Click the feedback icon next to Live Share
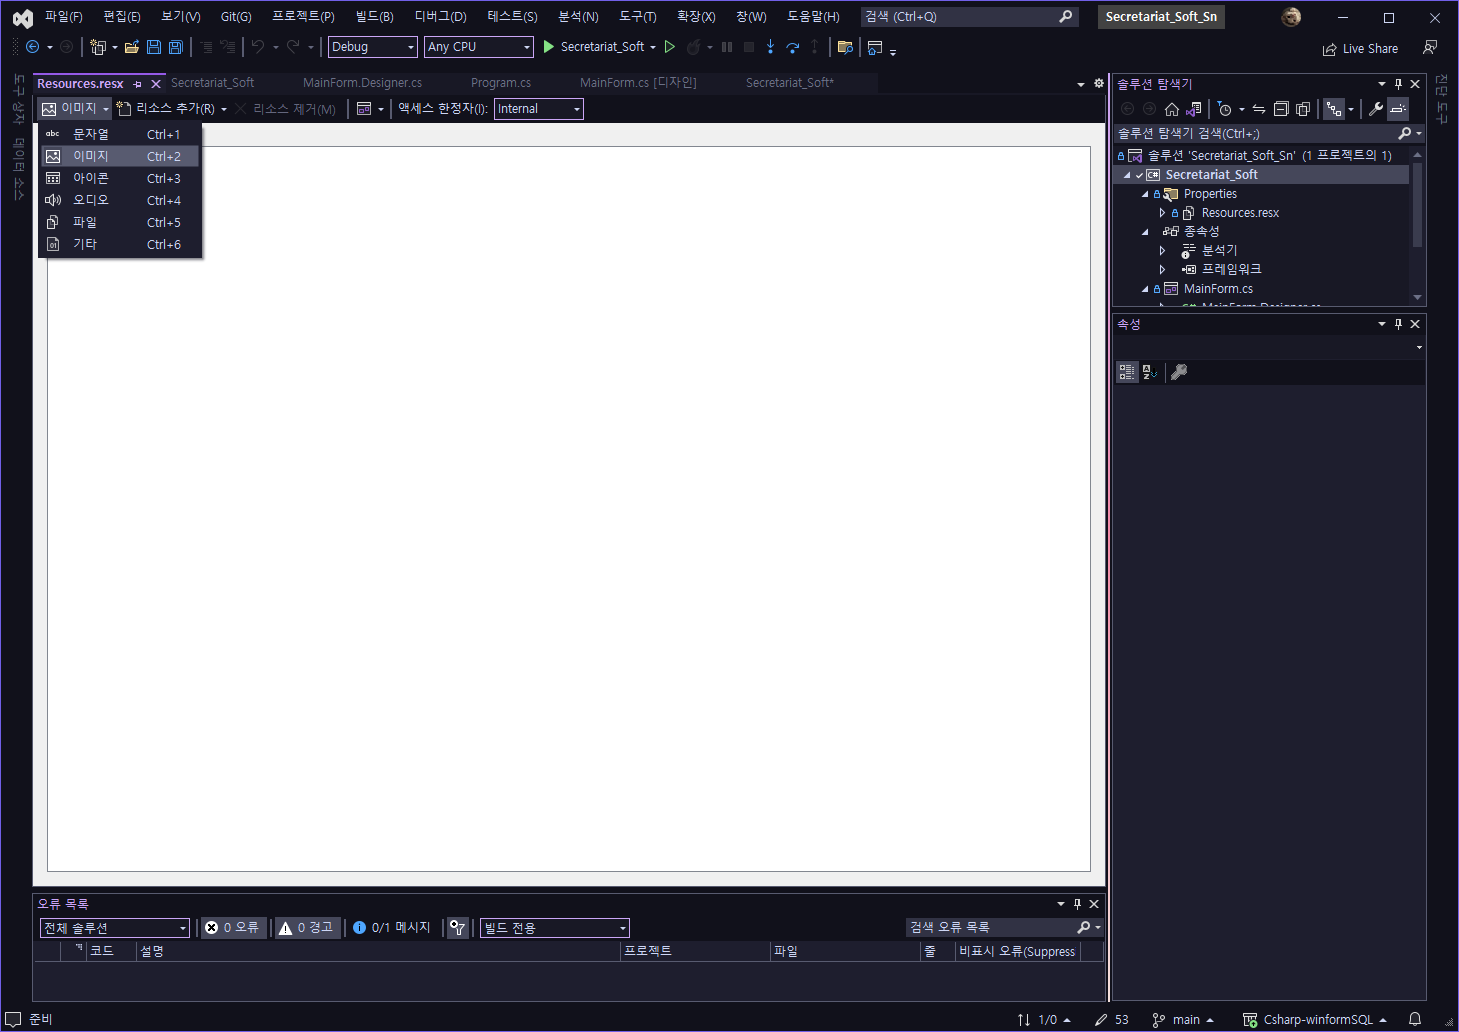 (1430, 48)
